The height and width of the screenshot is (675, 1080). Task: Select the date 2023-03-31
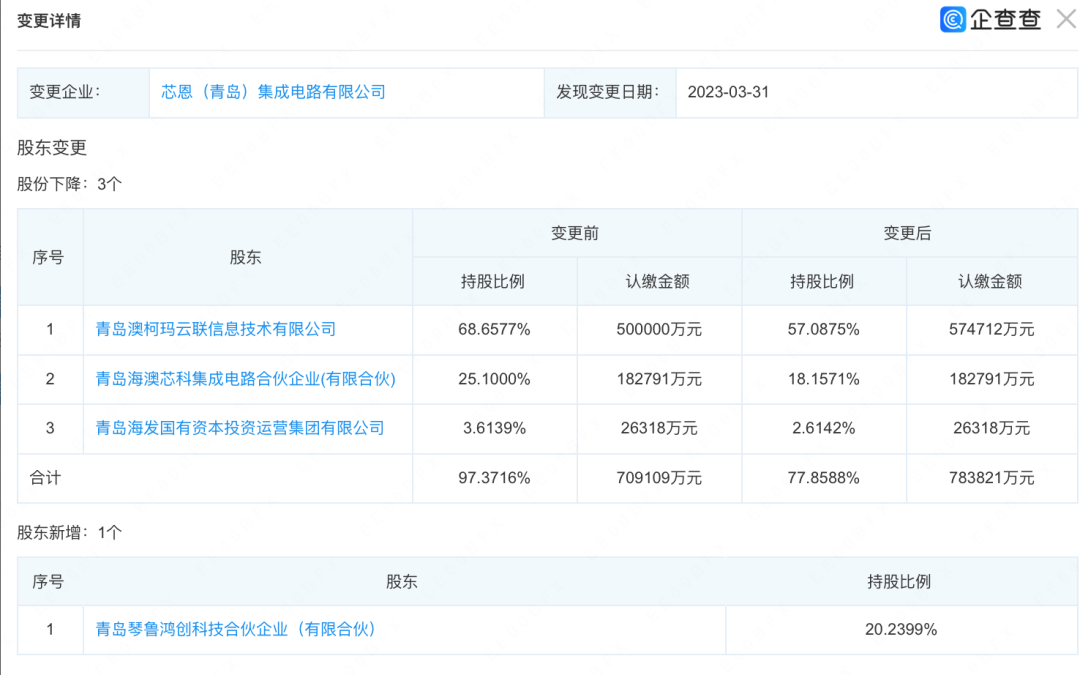pos(728,92)
